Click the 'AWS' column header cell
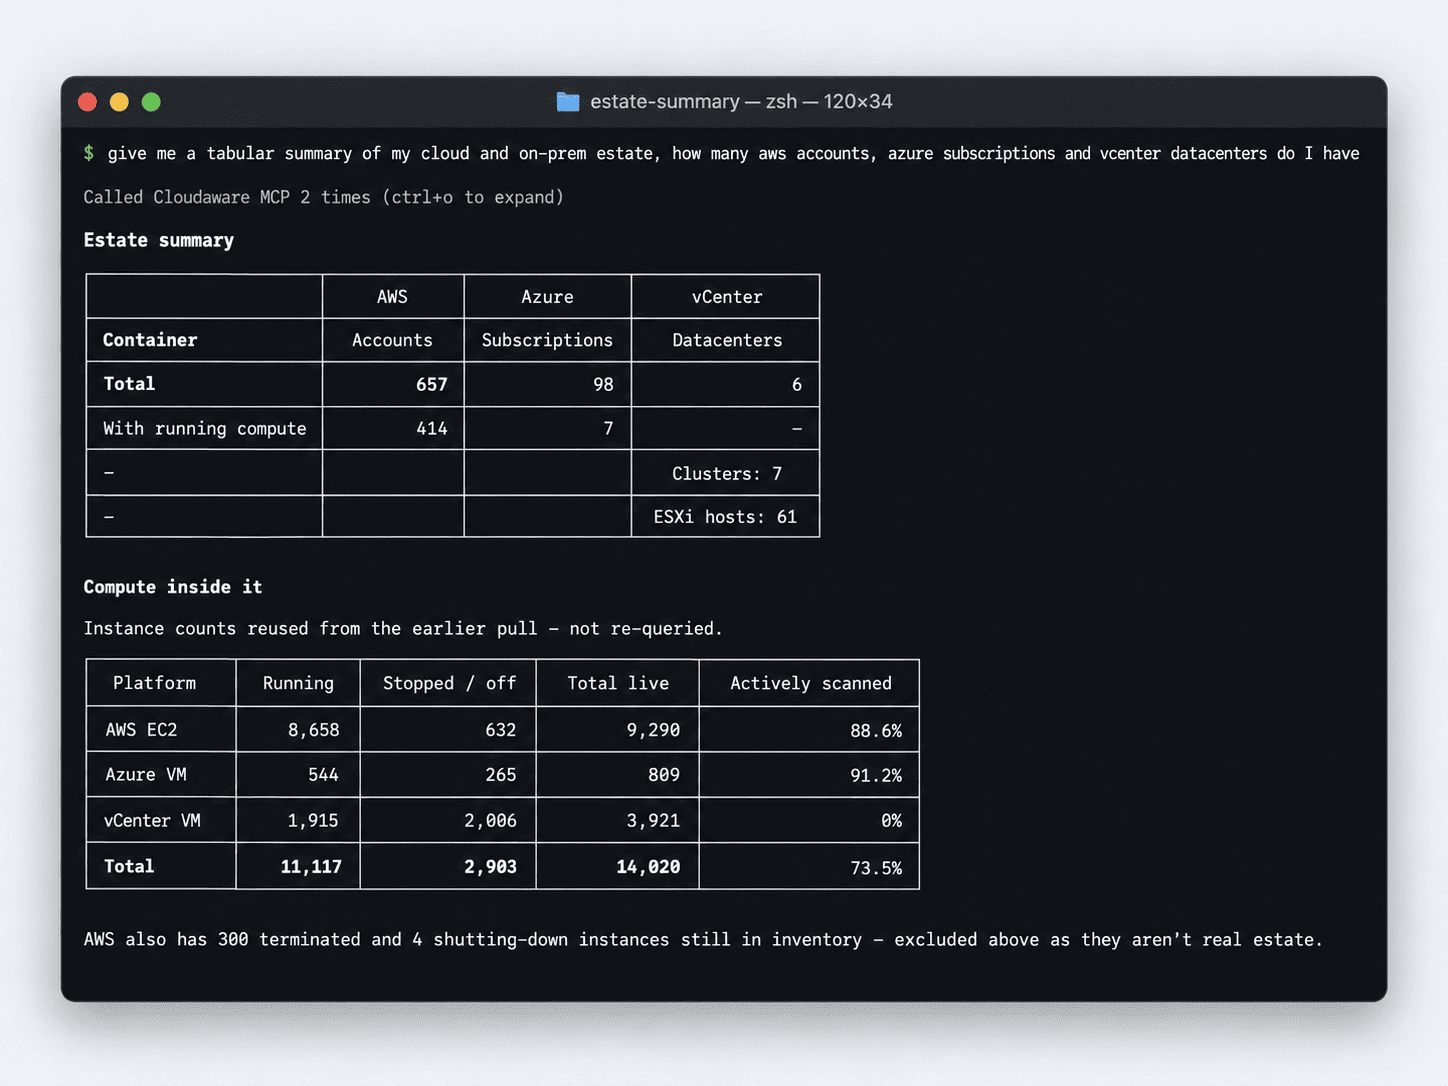 pyautogui.click(x=392, y=297)
